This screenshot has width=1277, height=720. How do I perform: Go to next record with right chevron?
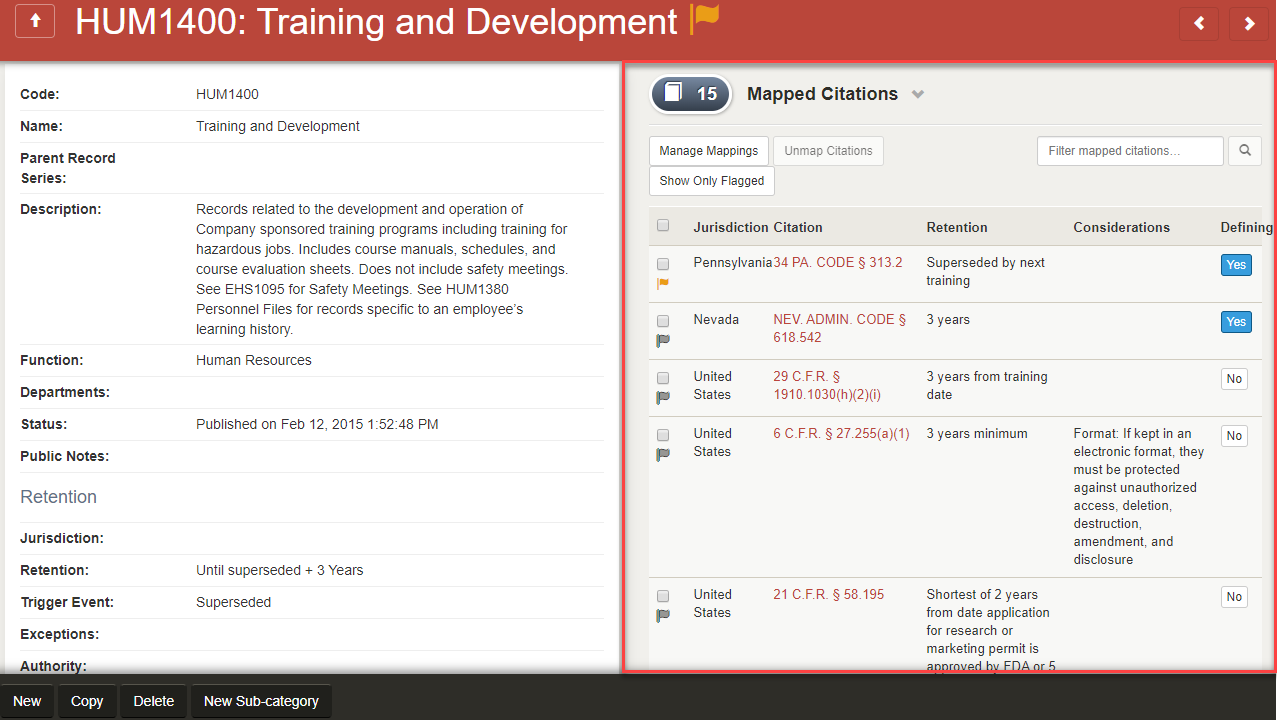1249,24
